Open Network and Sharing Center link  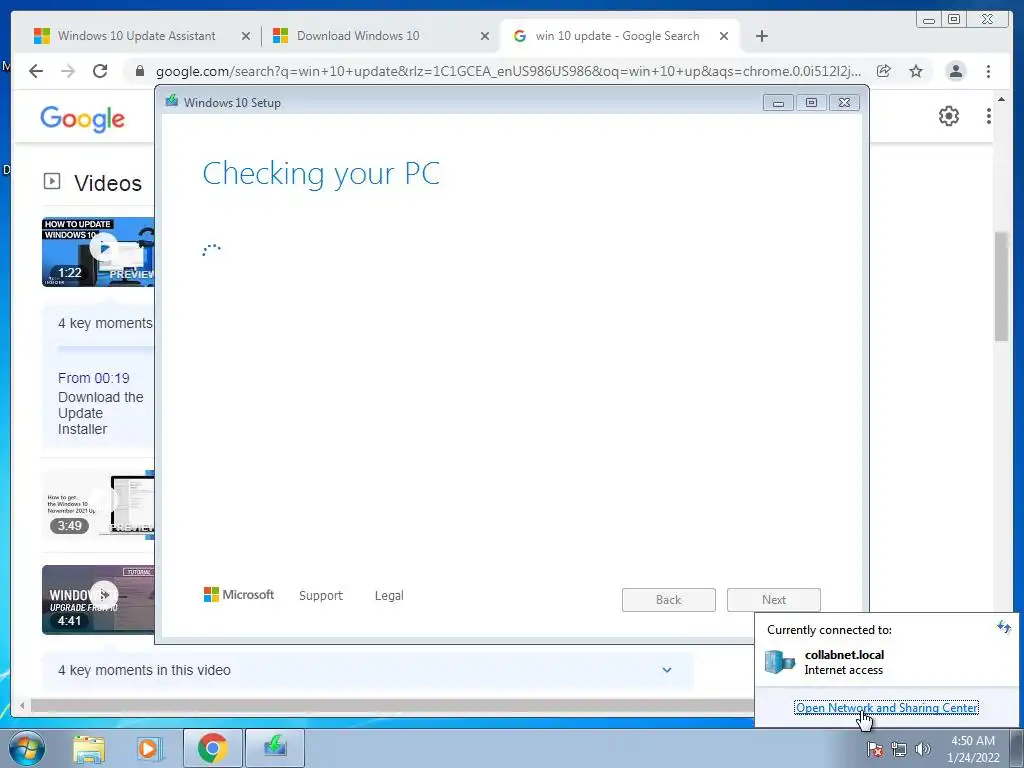(x=886, y=707)
